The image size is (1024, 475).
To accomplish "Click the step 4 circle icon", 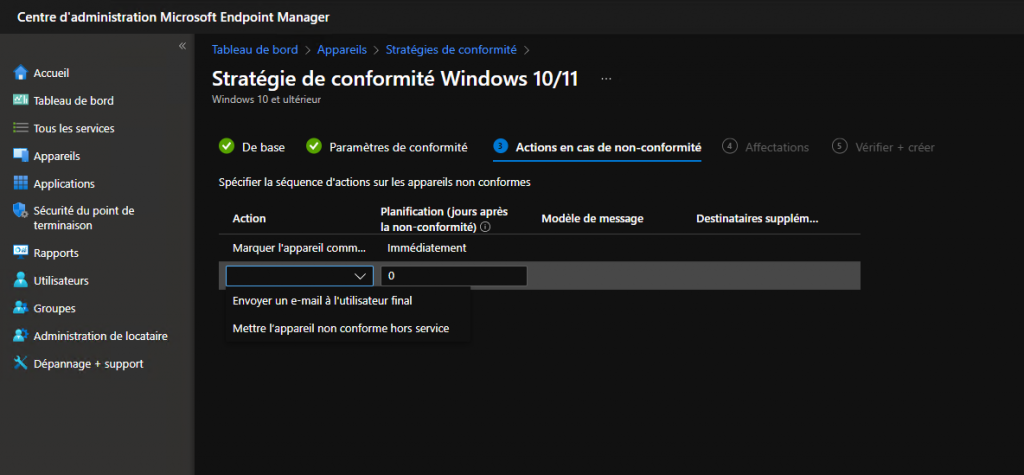I will 729,146.
